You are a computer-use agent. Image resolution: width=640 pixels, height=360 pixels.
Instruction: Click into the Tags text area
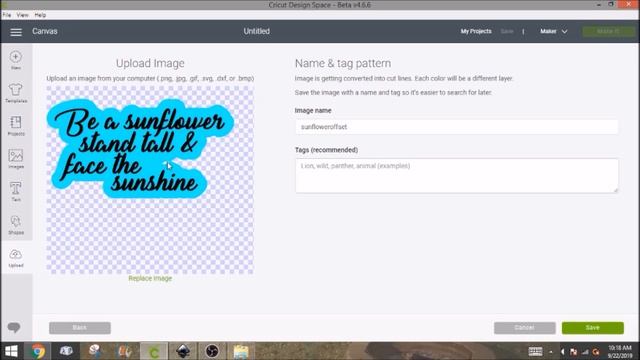456,176
